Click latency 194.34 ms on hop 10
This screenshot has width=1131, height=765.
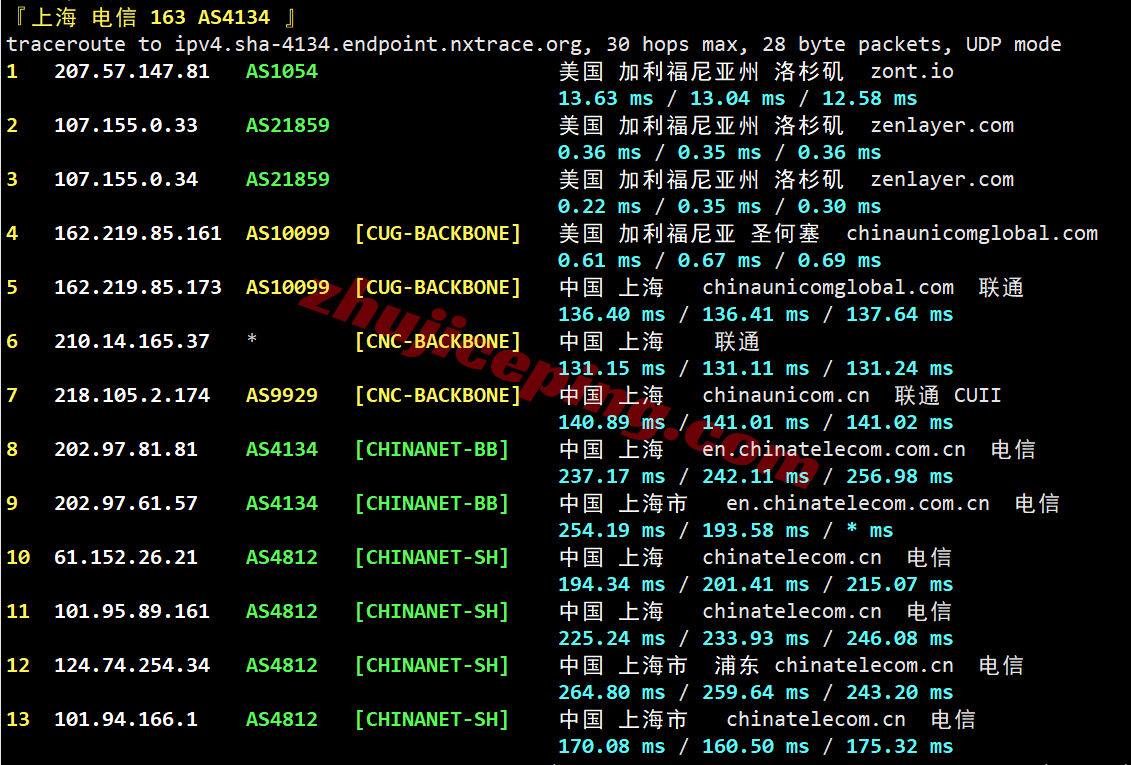(612, 585)
